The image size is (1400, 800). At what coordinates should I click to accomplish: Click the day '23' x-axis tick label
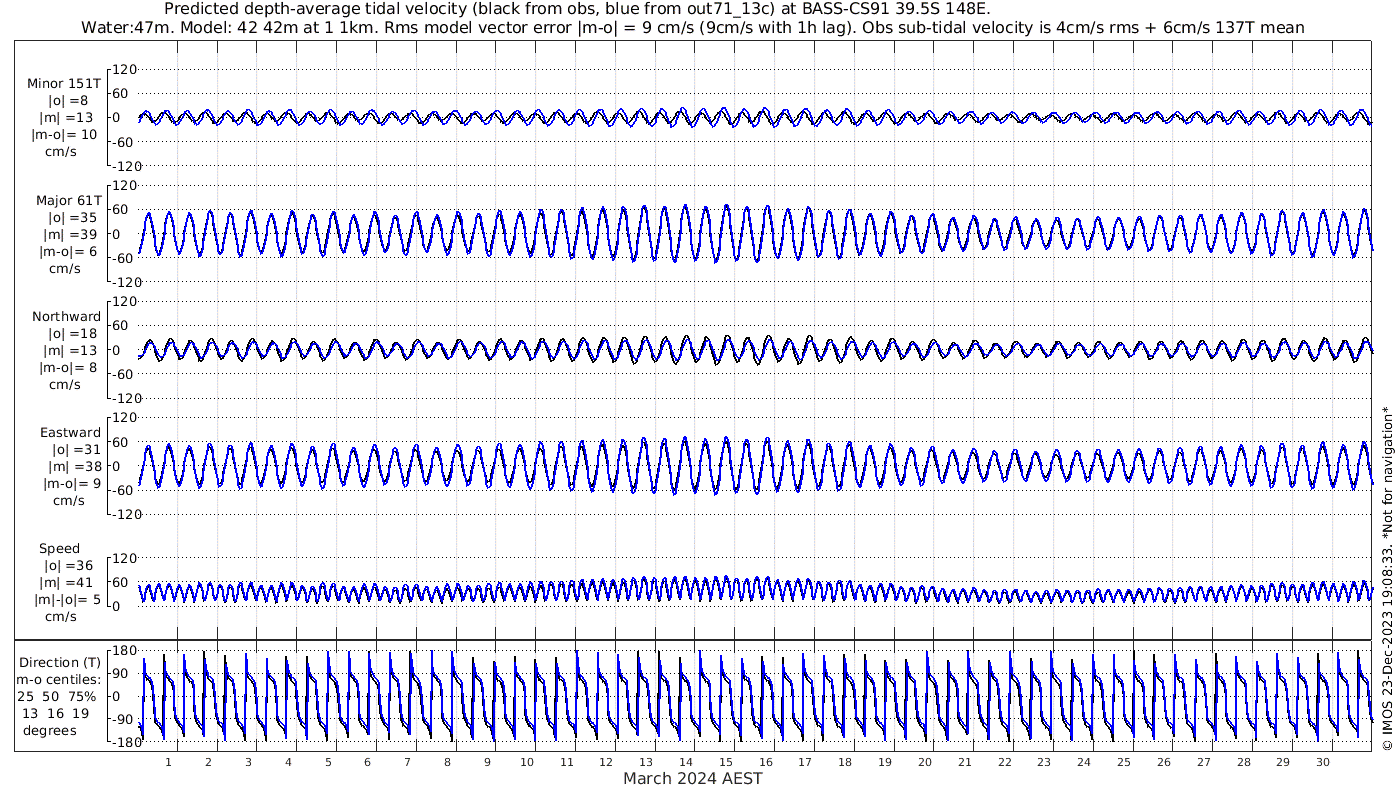click(x=1044, y=762)
